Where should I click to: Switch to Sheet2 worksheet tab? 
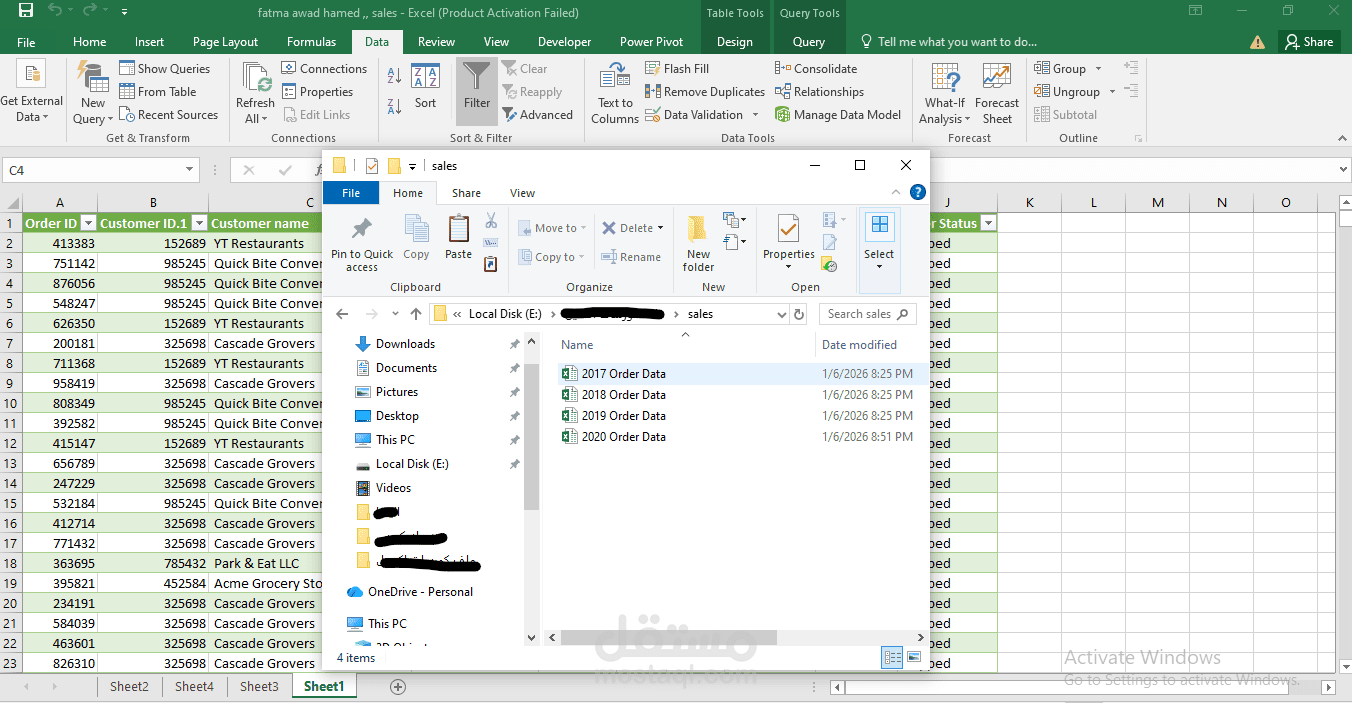pos(129,686)
